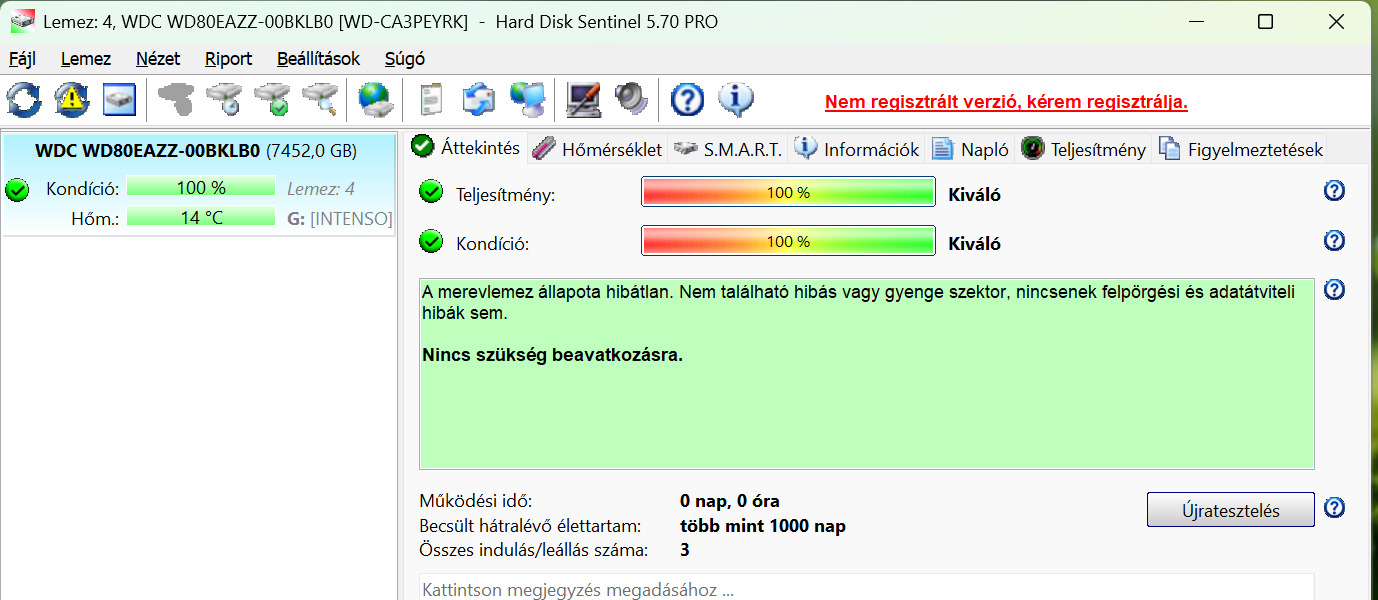Click the blue disk panel toolbar icon
The height and width of the screenshot is (600, 1378).
coord(119,99)
